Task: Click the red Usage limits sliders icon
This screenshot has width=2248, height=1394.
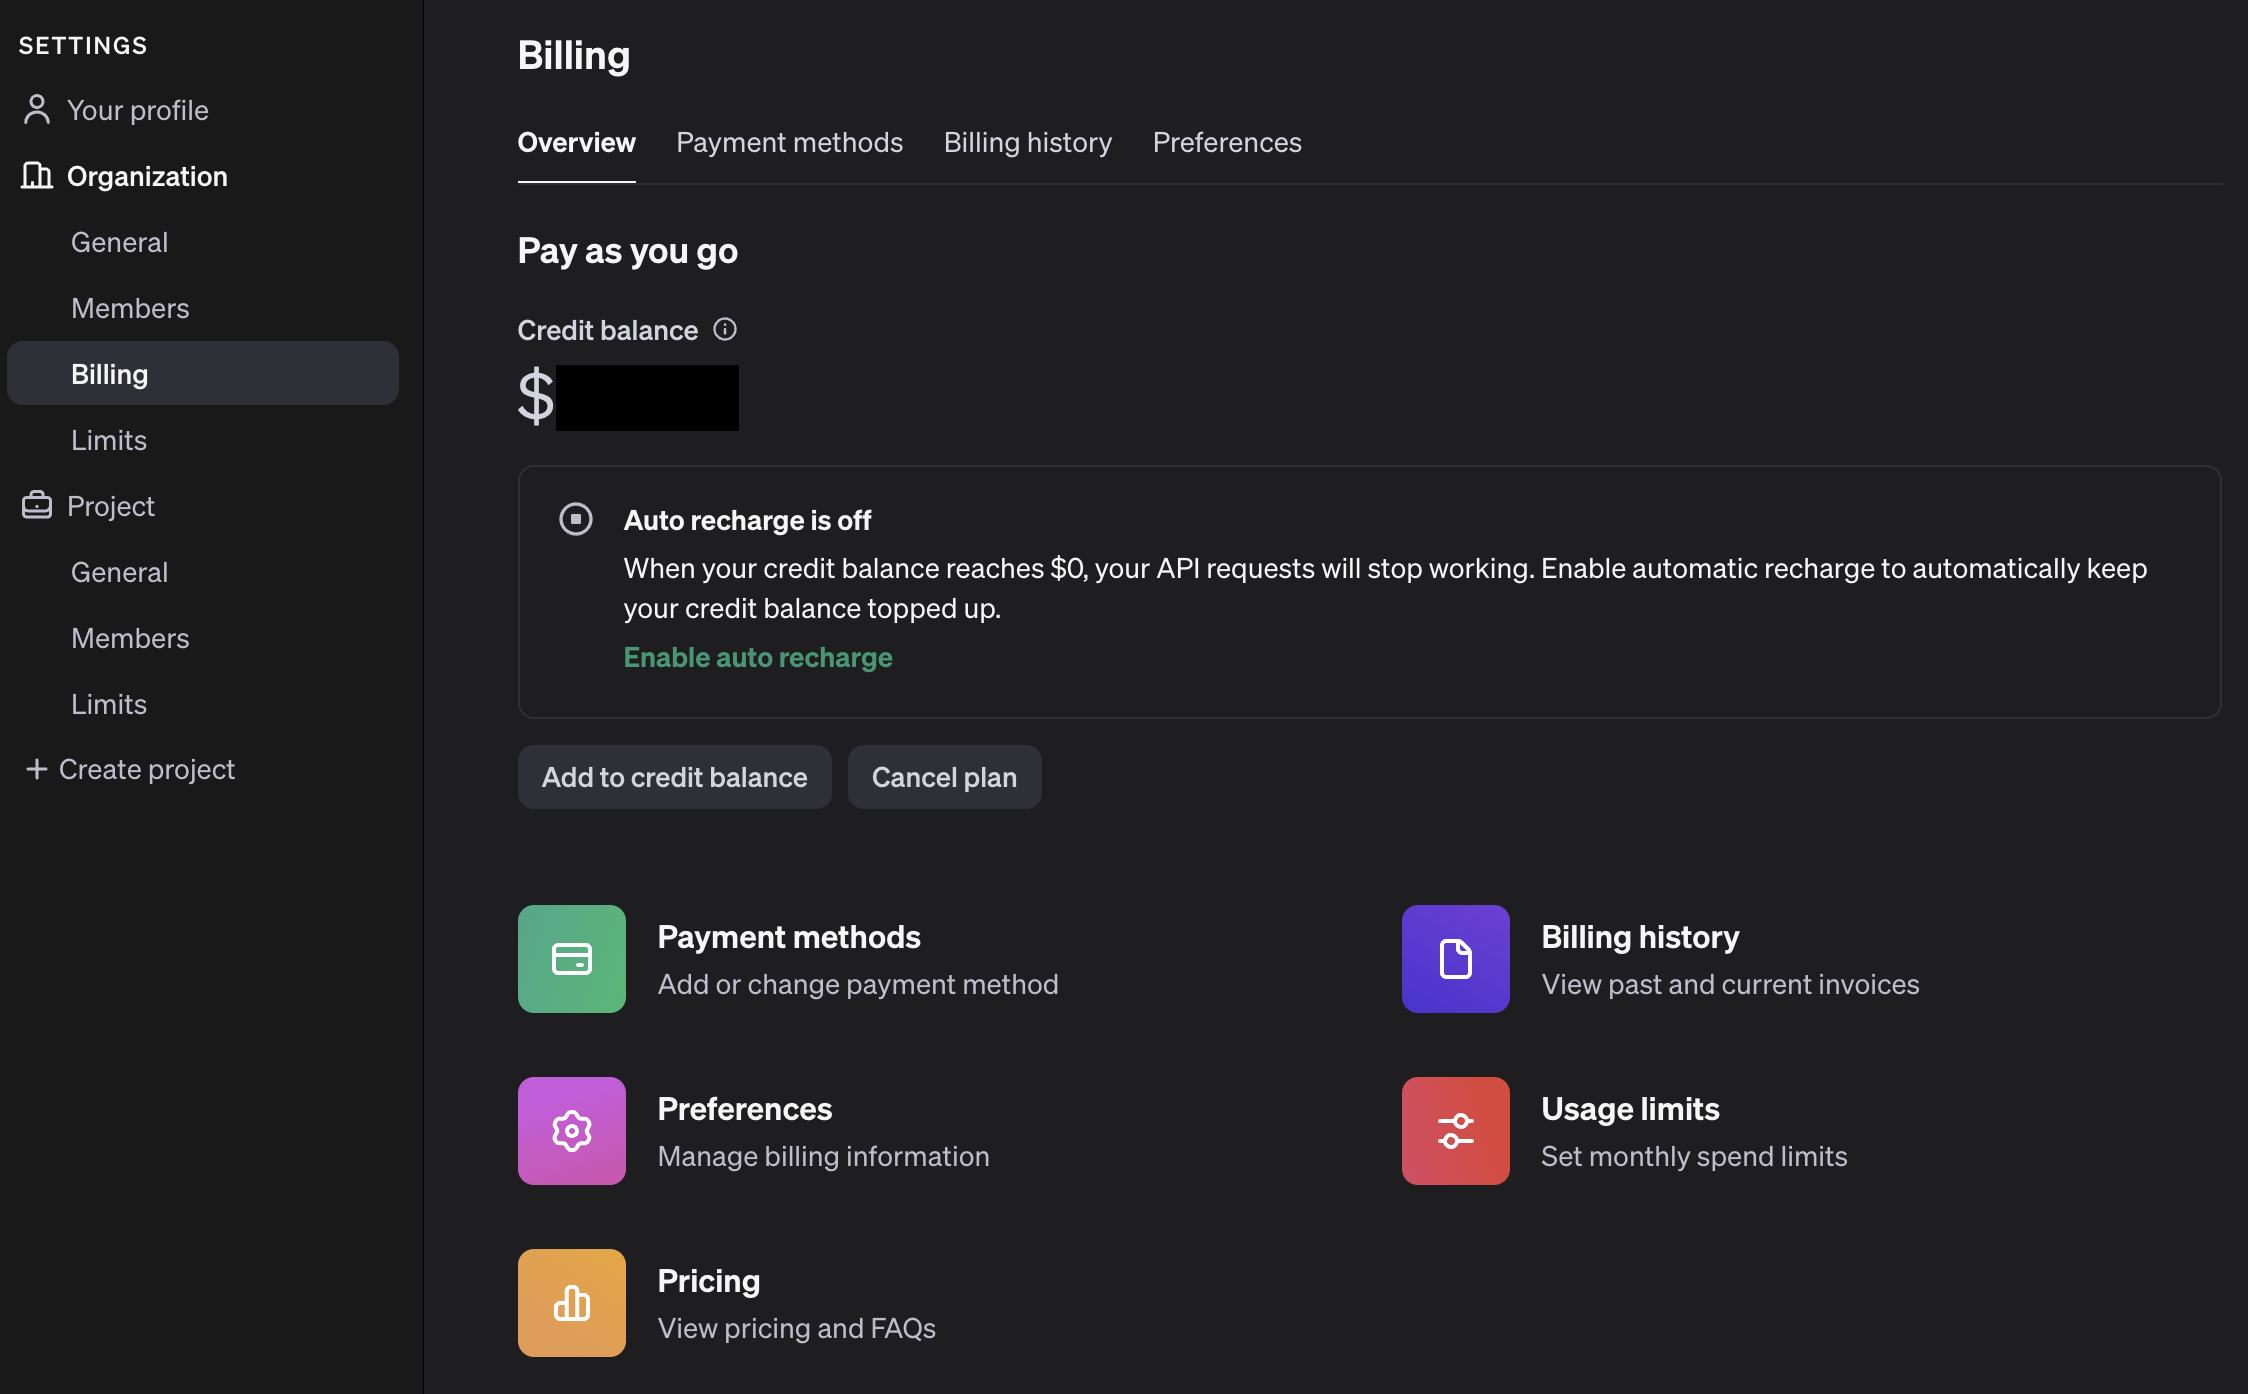Action: pyautogui.click(x=1456, y=1131)
